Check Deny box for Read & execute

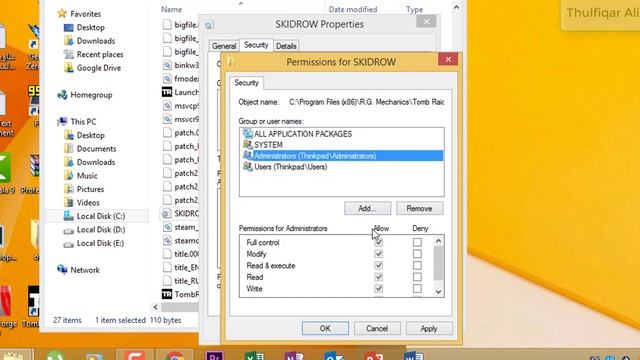coord(417,265)
